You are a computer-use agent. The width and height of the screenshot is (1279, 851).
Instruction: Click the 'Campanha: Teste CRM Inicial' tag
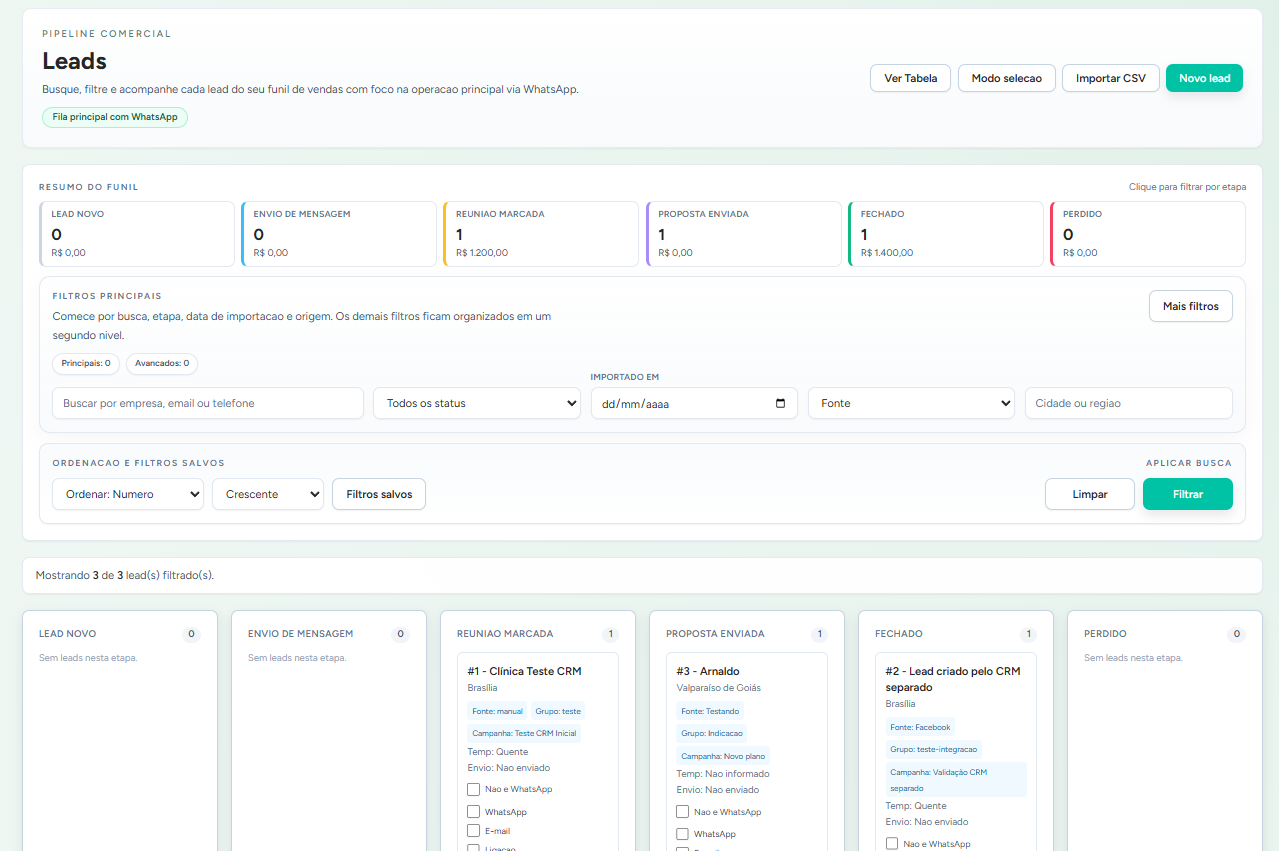pos(524,733)
